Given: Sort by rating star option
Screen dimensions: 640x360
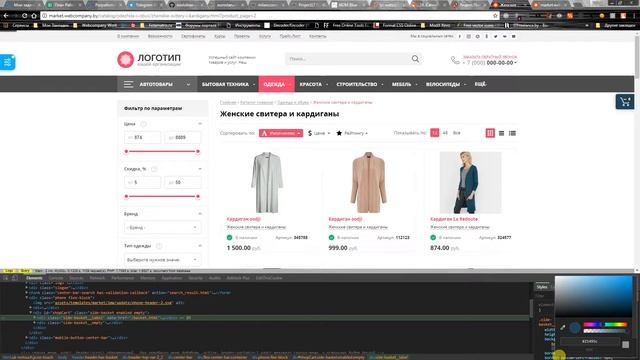Looking at the screenshot, I should pos(352,133).
